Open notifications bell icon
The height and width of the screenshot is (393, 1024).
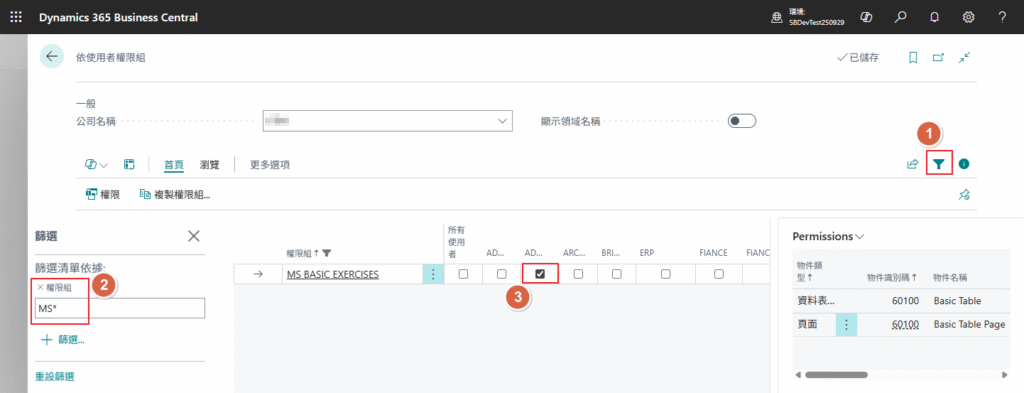pos(935,18)
